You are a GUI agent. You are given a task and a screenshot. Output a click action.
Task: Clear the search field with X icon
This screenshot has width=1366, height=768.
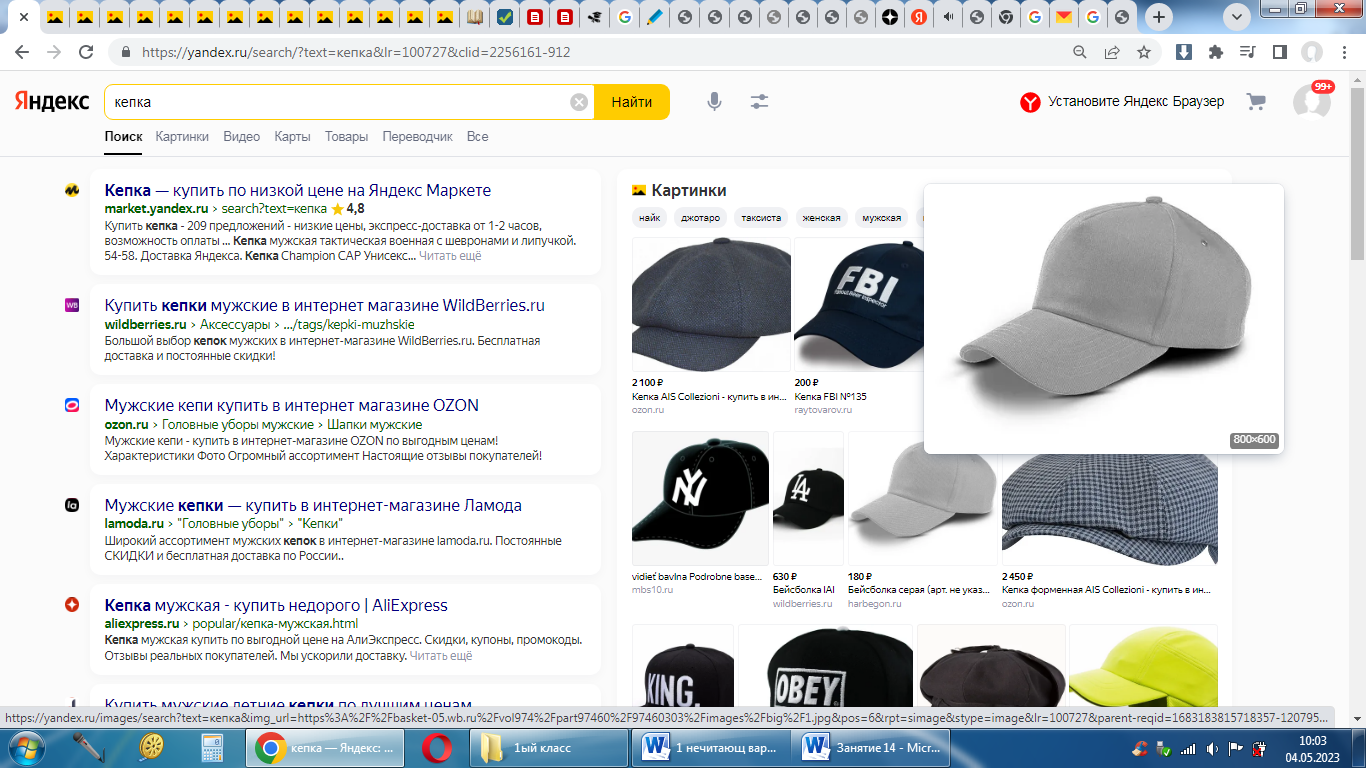(579, 102)
